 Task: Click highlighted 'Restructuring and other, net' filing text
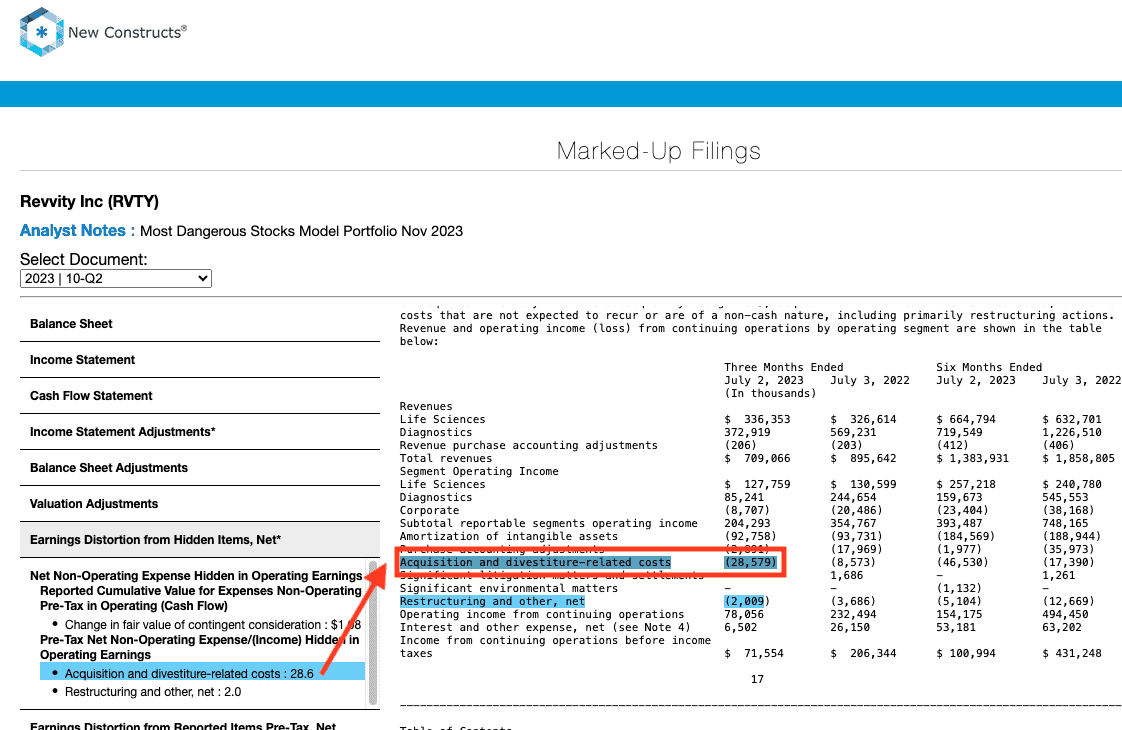coord(492,601)
